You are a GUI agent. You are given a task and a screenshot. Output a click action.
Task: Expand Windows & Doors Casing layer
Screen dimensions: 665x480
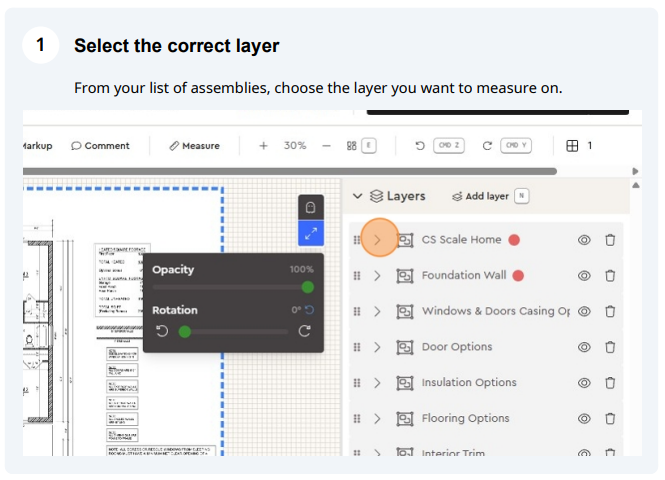pyautogui.click(x=377, y=312)
